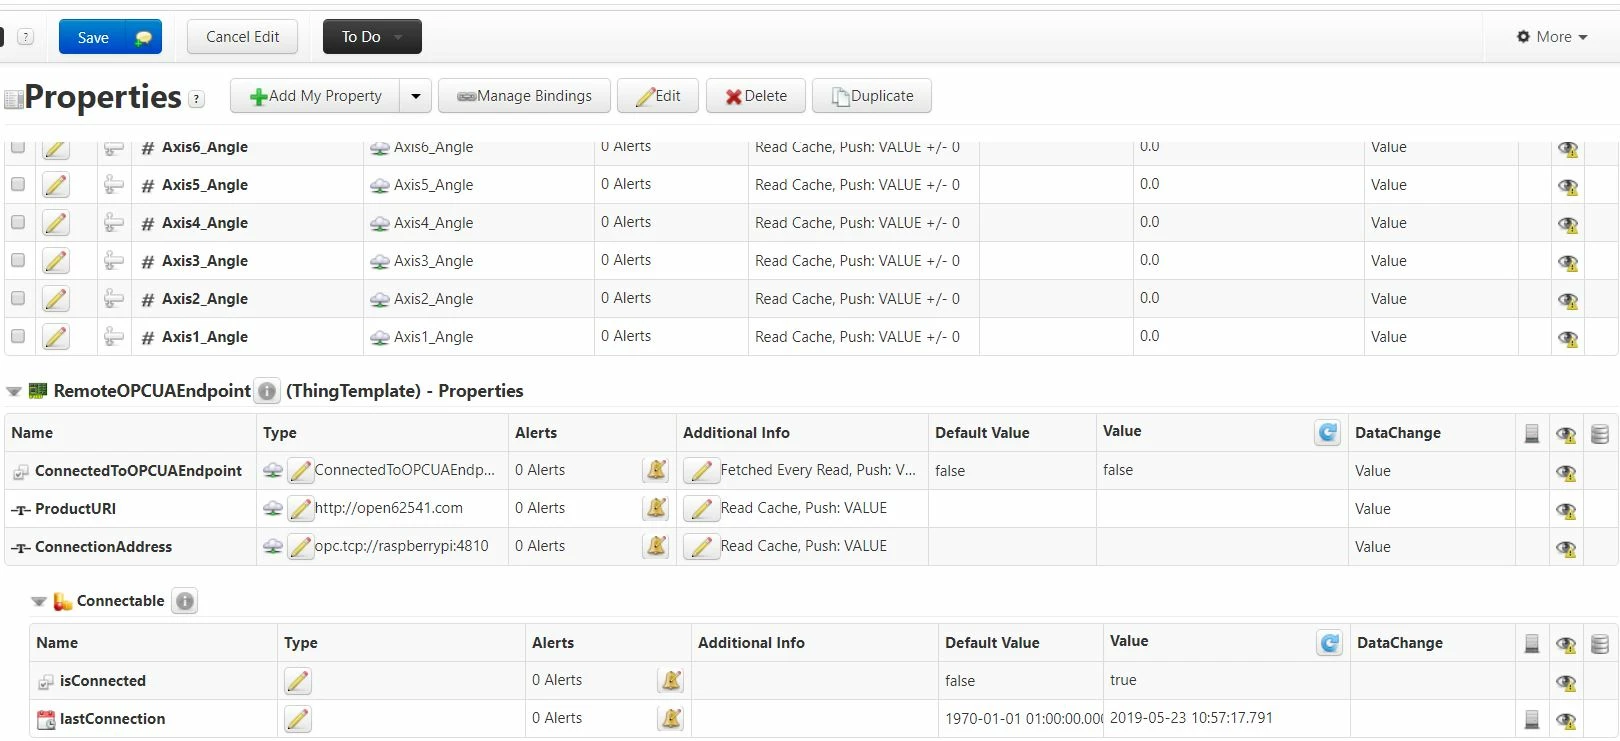Click the lastConnection property name

tap(112, 719)
